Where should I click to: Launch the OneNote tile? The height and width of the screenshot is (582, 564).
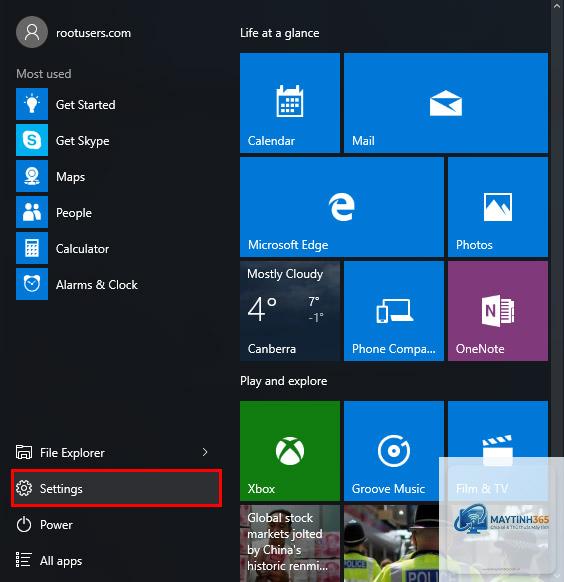click(498, 311)
